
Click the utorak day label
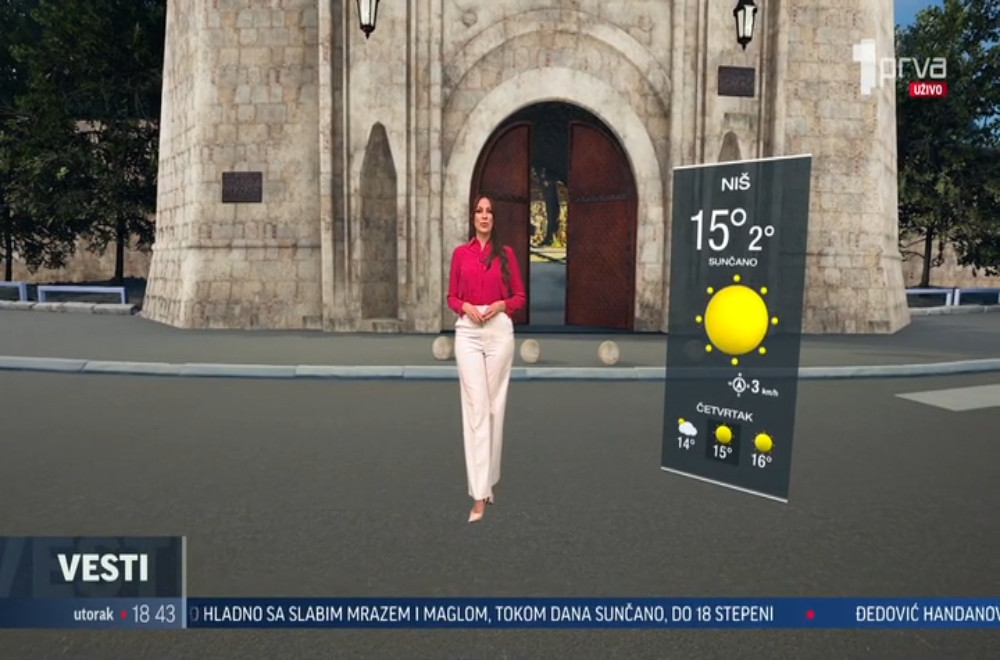point(92,611)
